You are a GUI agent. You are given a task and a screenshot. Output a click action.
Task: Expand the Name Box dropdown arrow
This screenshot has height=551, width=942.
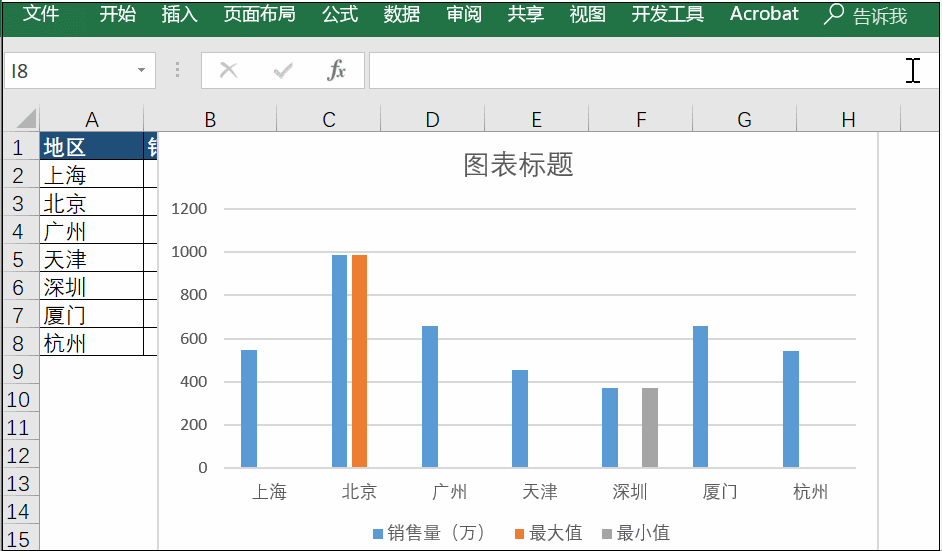pos(141,70)
